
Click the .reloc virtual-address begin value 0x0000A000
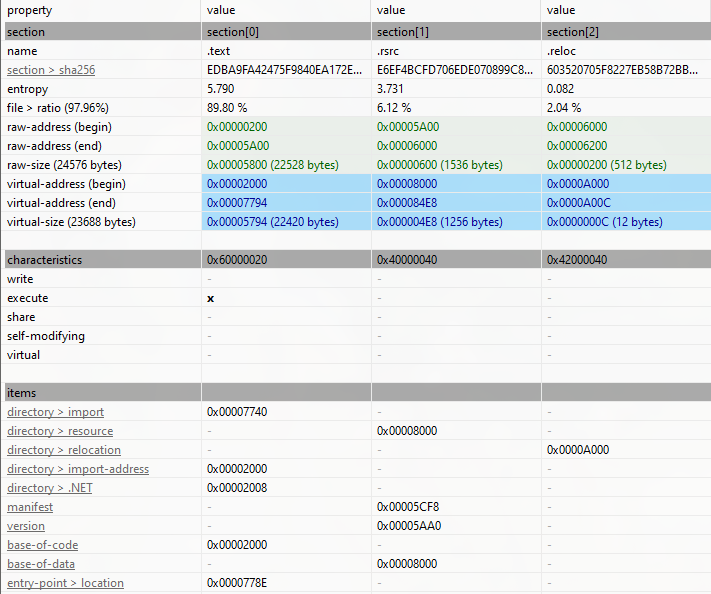click(x=578, y=184)
